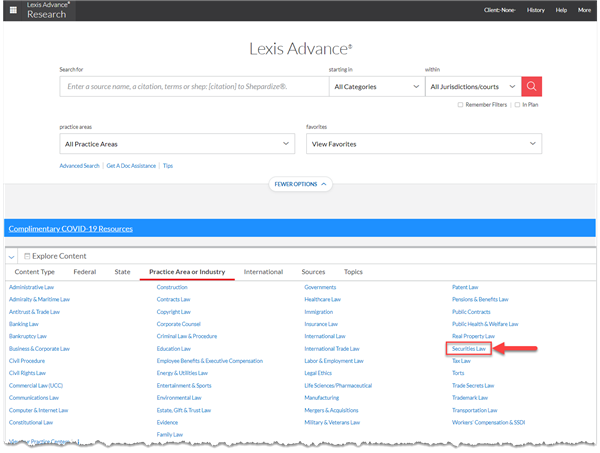The height and width of the screenshot is (453, 600).
Task: Open the Banking Law link
Action: coord(24,324)
